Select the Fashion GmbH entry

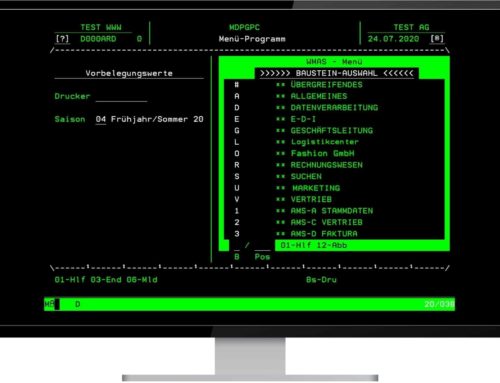[322, 153]
